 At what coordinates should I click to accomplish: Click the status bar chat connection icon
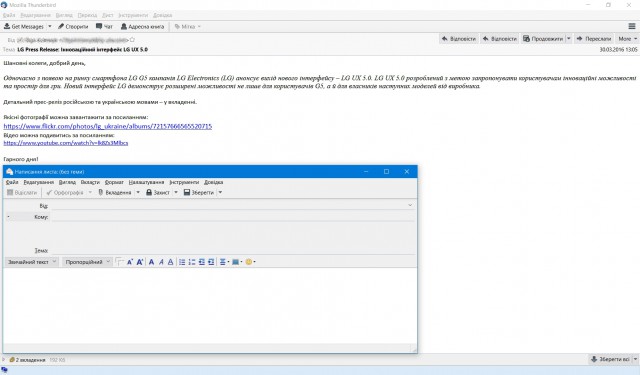(x=4, y=370)
